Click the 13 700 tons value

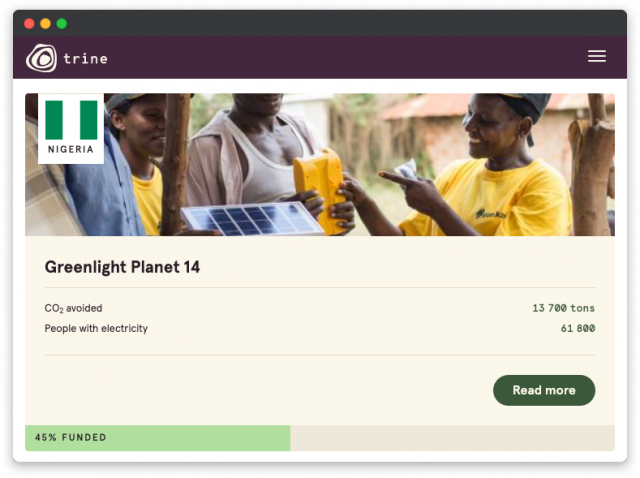click(563, 308)
